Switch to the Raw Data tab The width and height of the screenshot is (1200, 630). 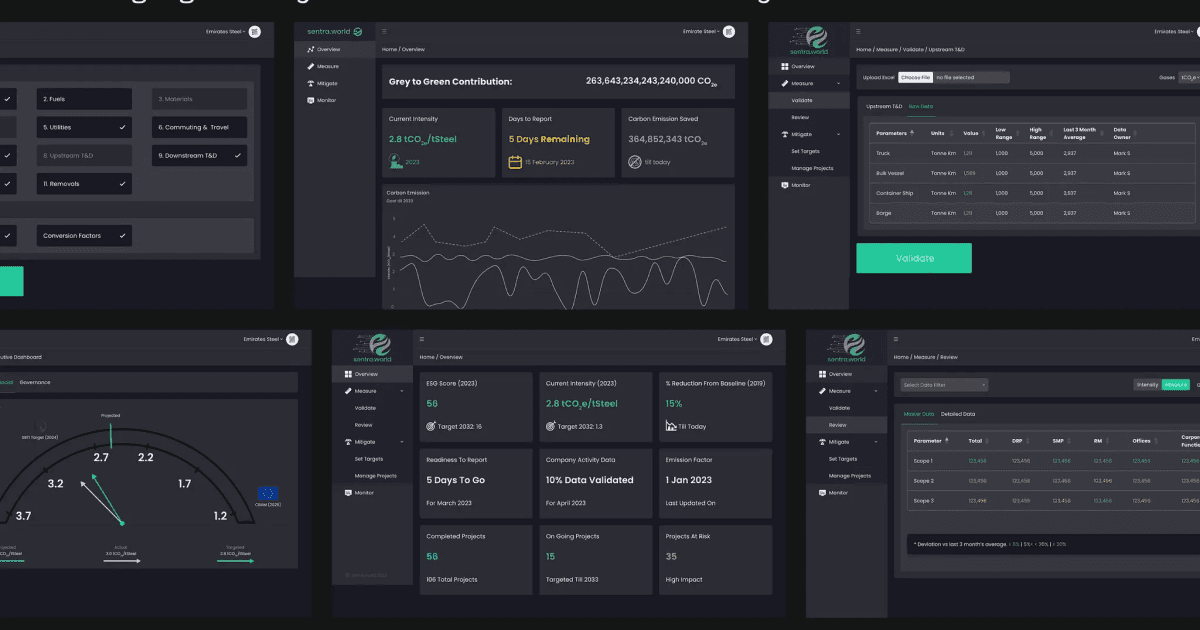921,106
